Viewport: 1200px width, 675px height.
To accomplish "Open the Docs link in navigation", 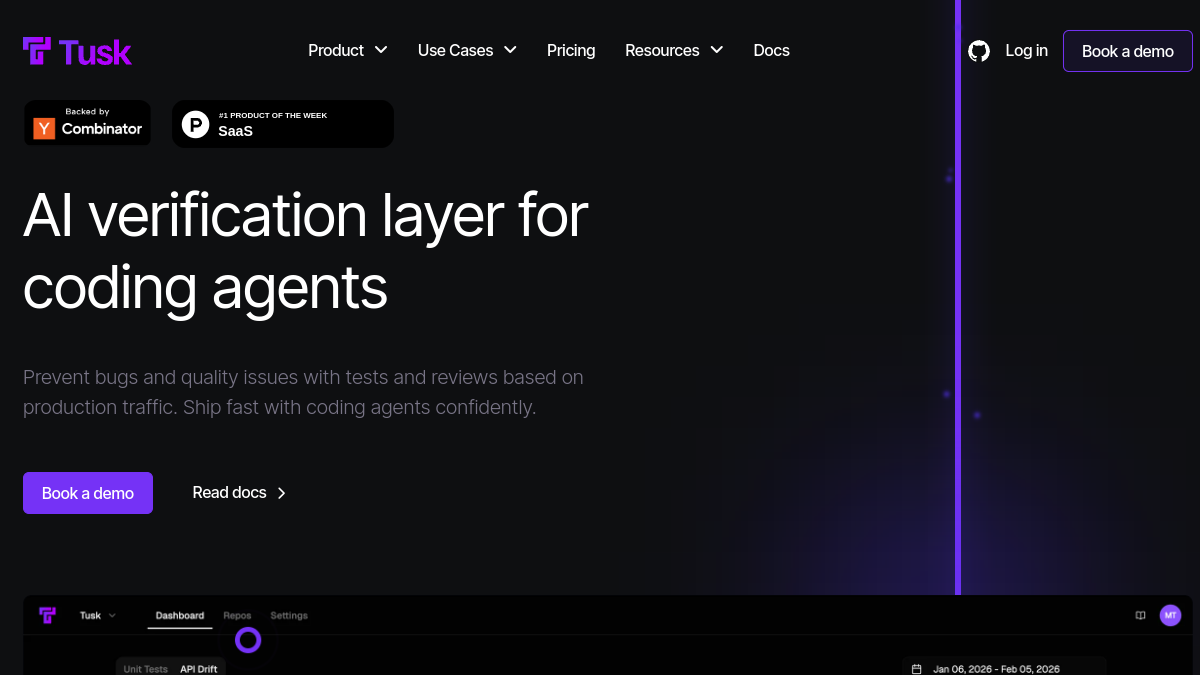I will 772,50.
